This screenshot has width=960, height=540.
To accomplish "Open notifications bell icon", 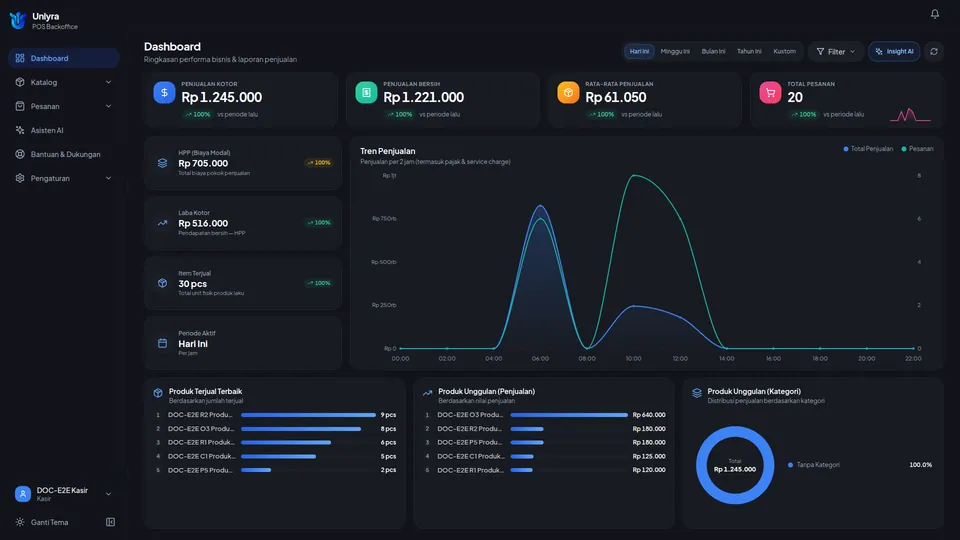I will 934,13.
